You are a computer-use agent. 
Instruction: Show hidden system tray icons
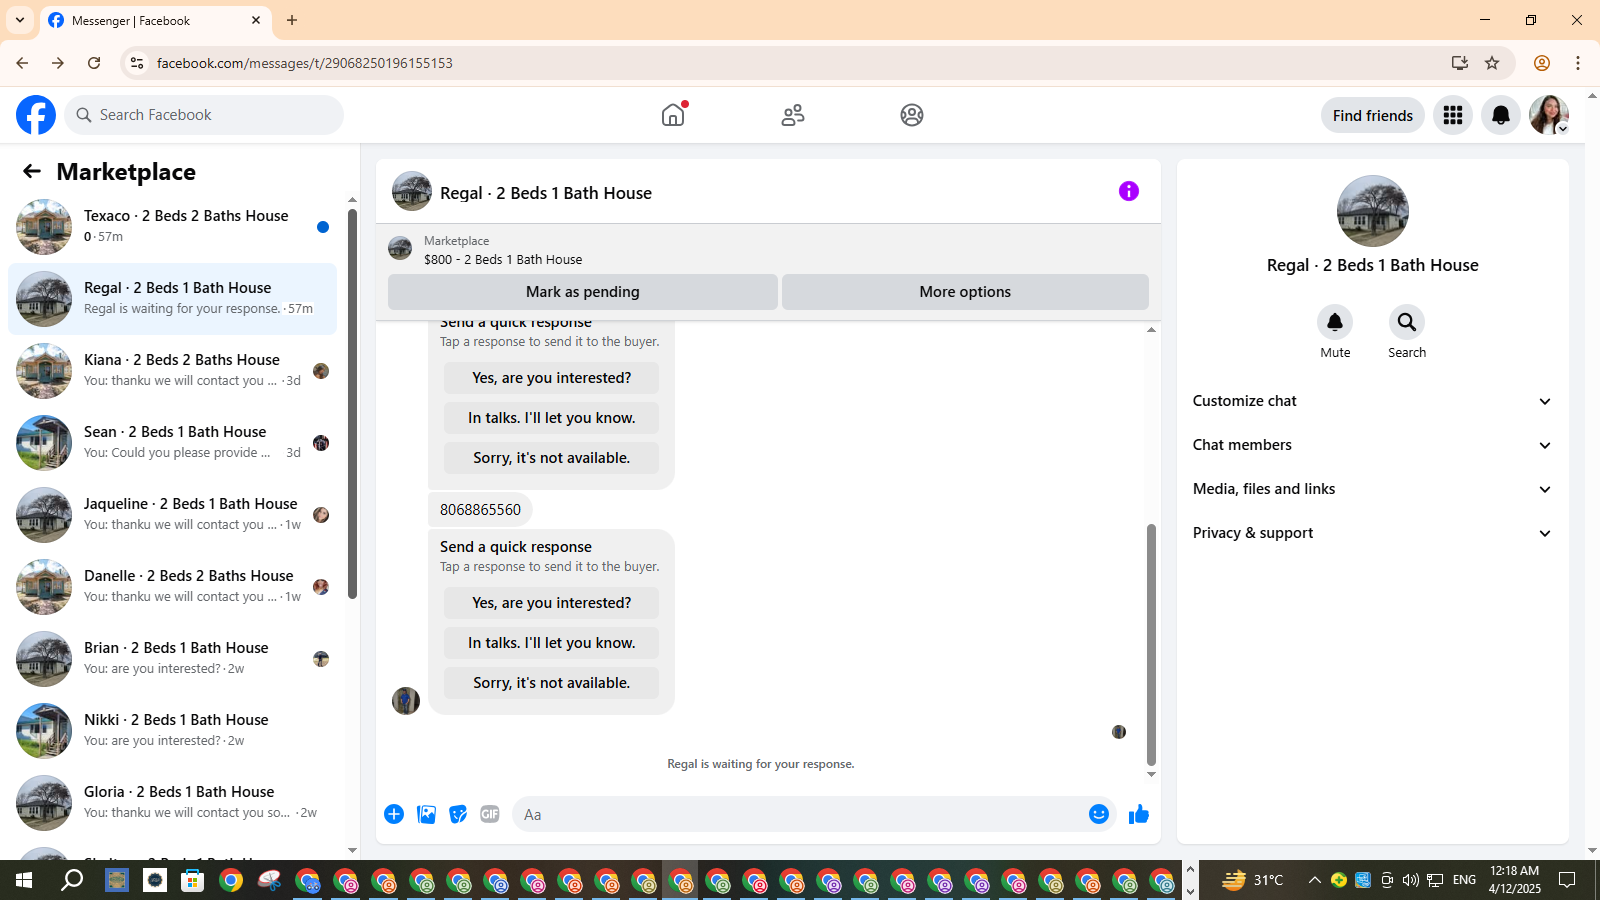tap(1314, 880)
